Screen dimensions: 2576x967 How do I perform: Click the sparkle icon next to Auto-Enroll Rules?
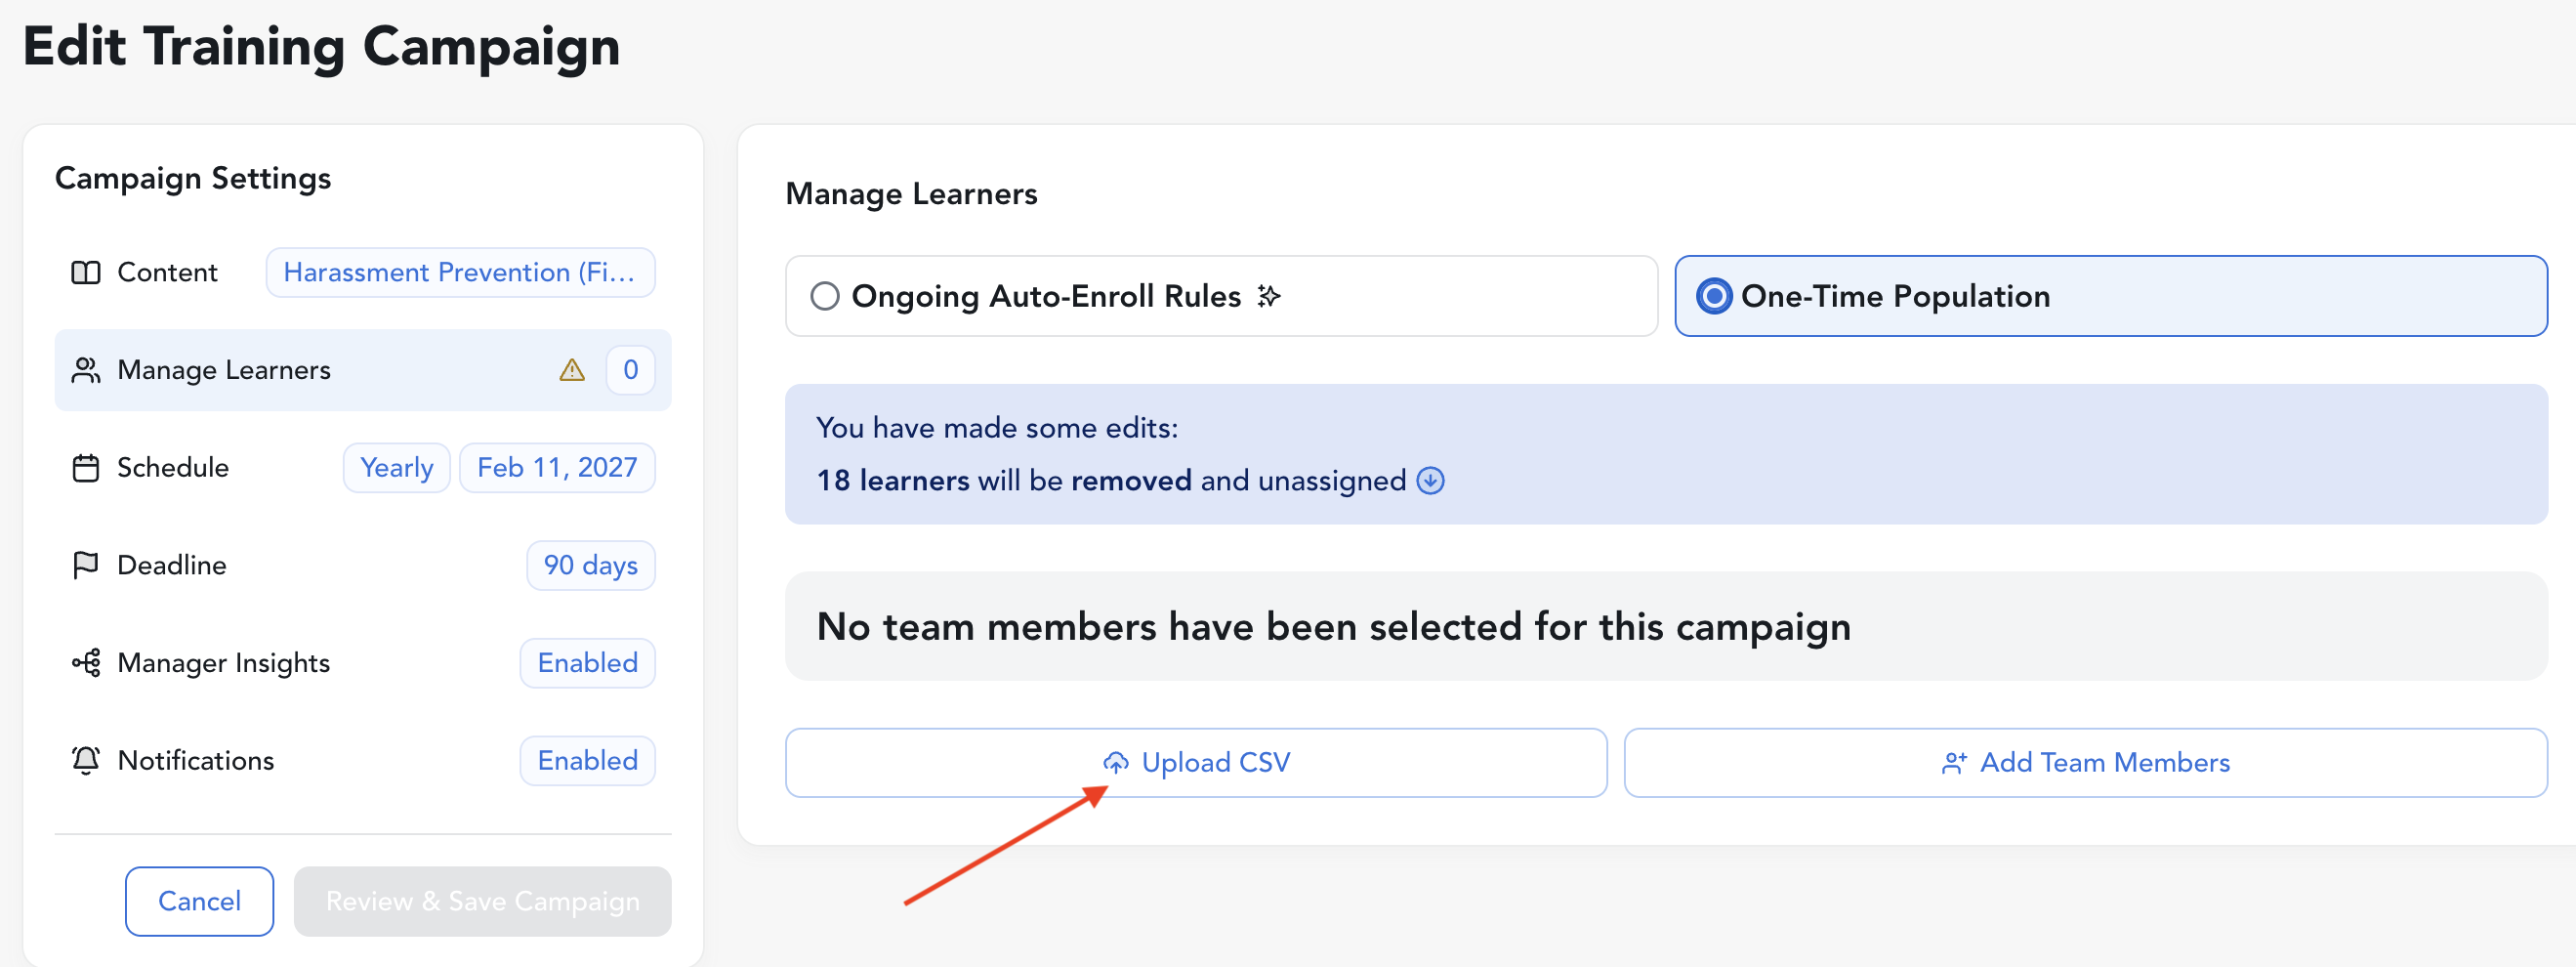click(x=1268, y=296)
